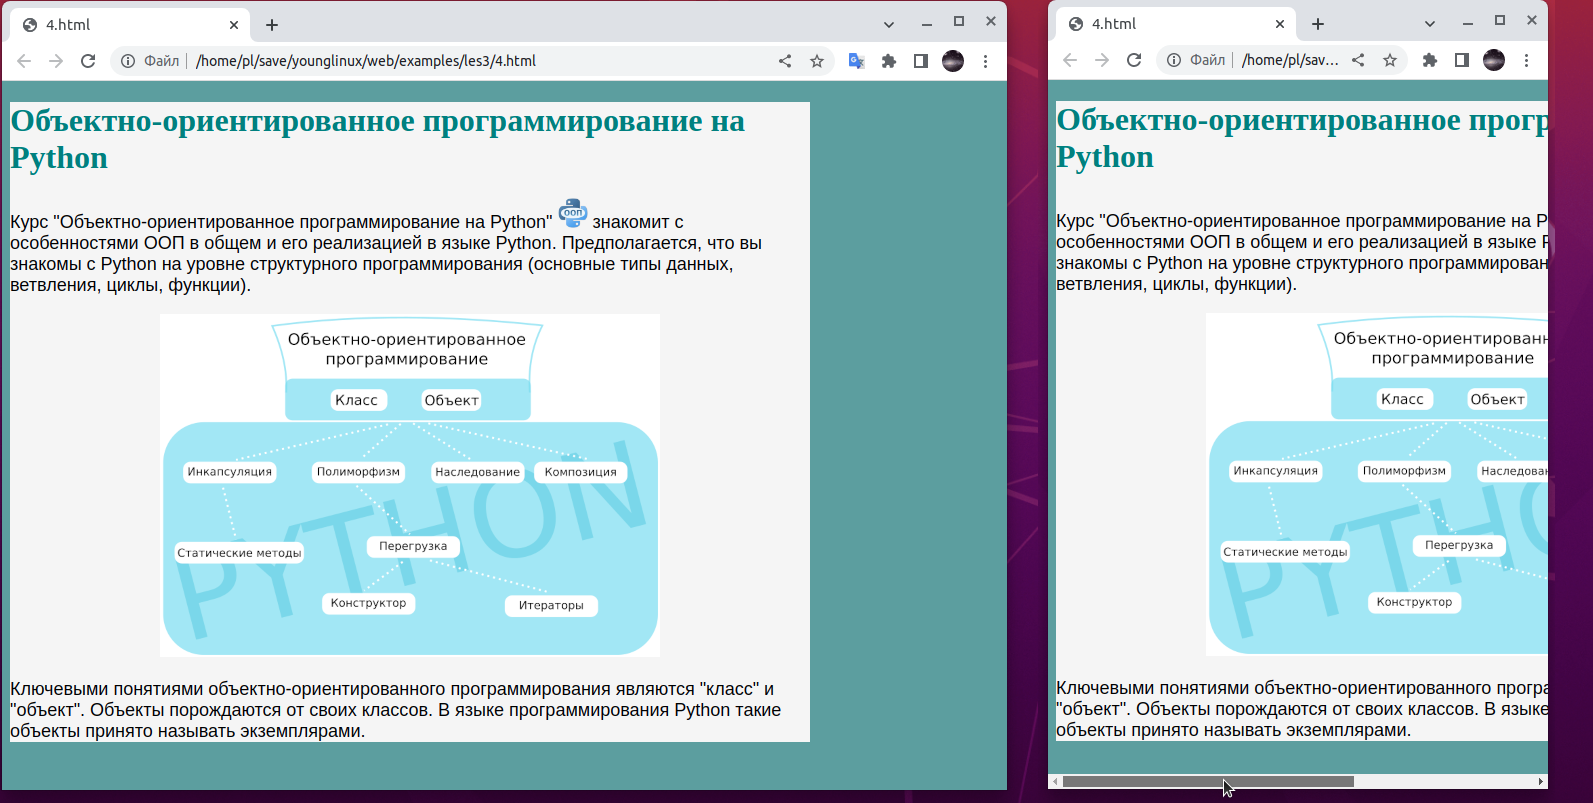Open Extensions puzzle icon in left window
The height and width of the screenshot is (803, 1593).
point(889,61)
